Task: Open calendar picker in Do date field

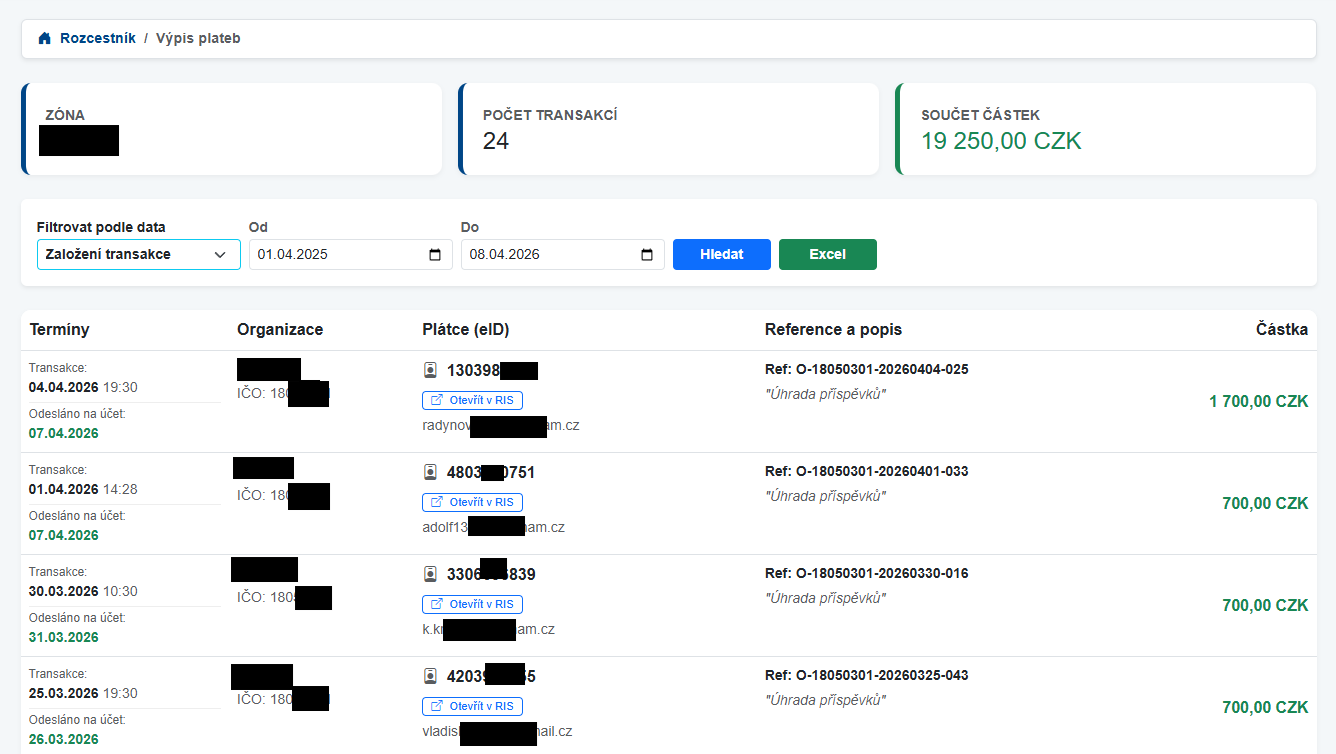Action: click(647, 255)
